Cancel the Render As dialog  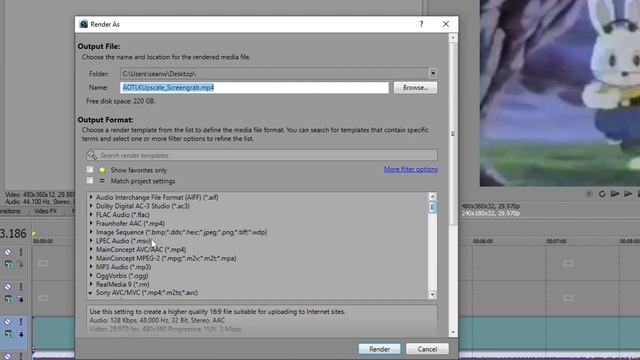tap(427, 349)
